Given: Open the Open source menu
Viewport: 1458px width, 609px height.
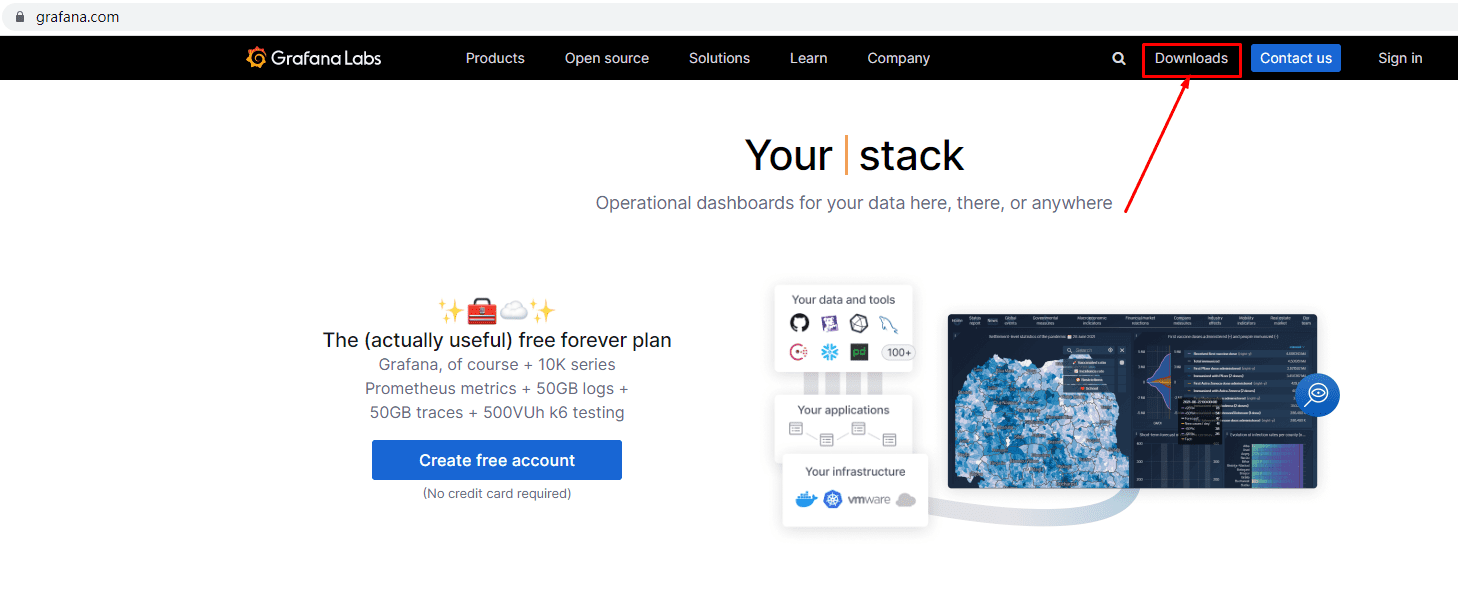Looking at the screenshot, I should tap(607, 58).
